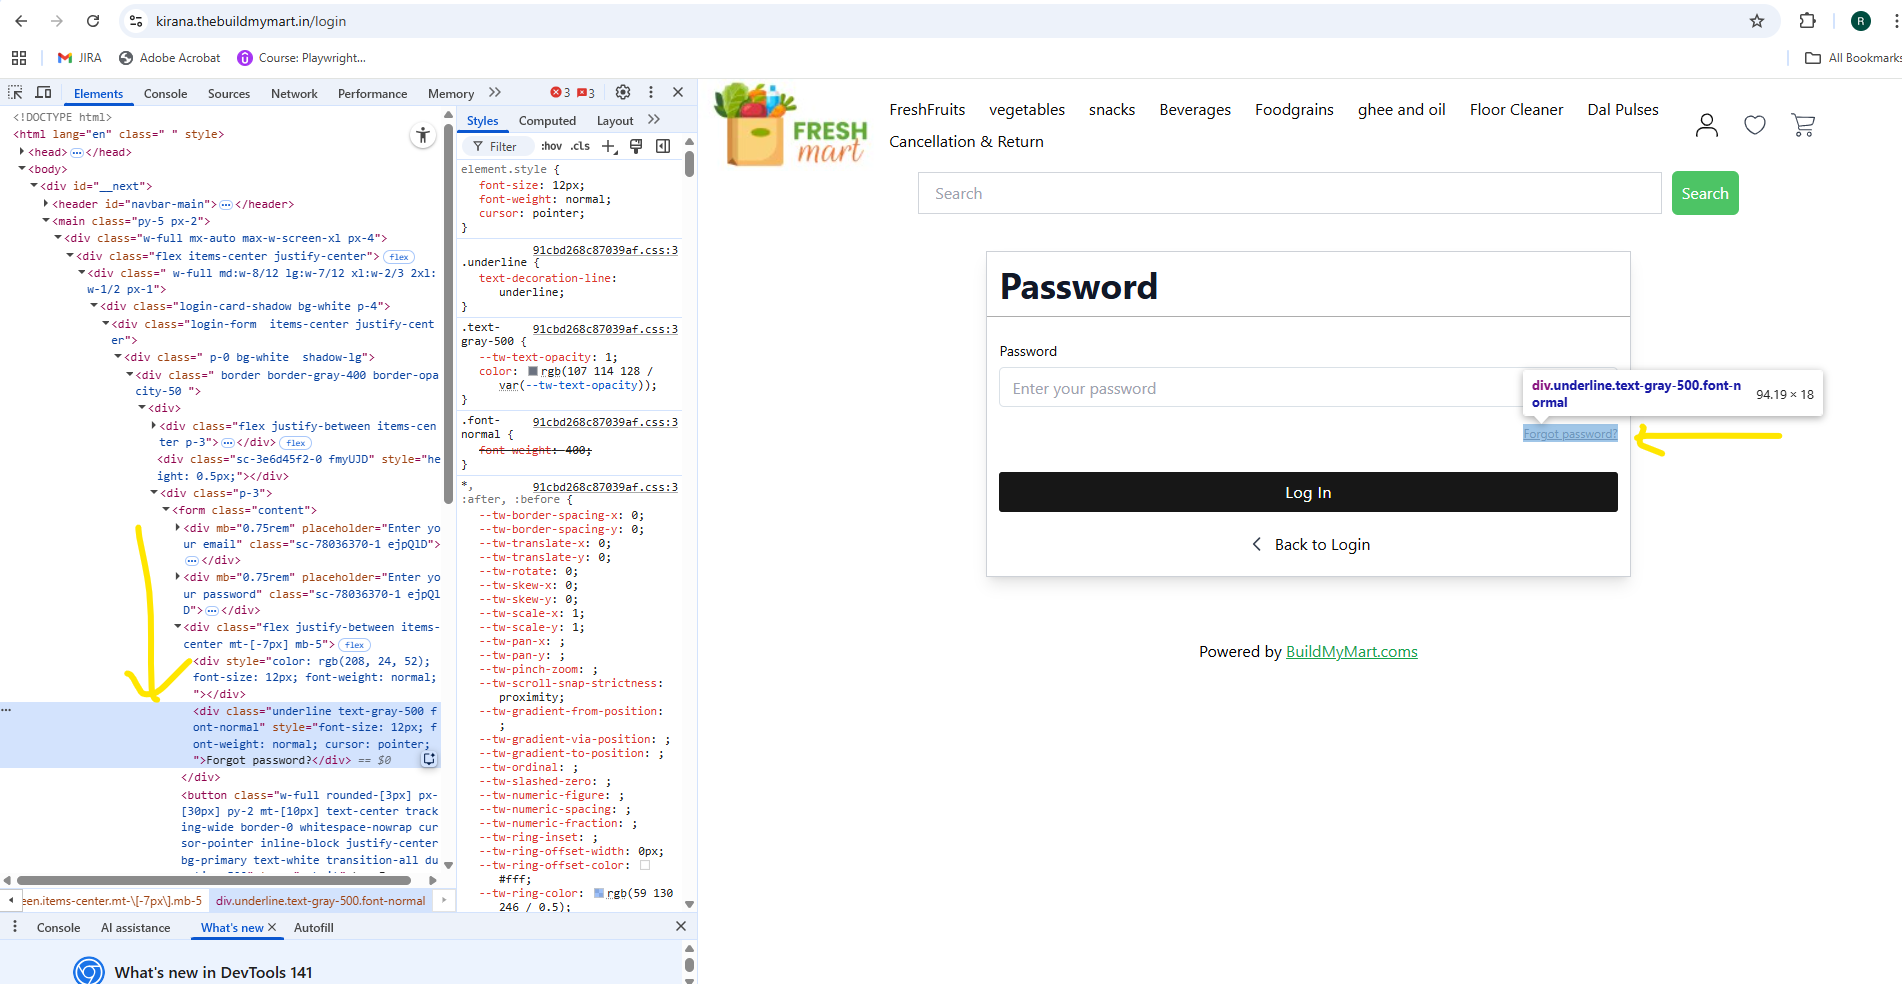Open the Beverages category
This screenshot has width=1902, height=984.
pyautogui.click(x=1195, y=110)
